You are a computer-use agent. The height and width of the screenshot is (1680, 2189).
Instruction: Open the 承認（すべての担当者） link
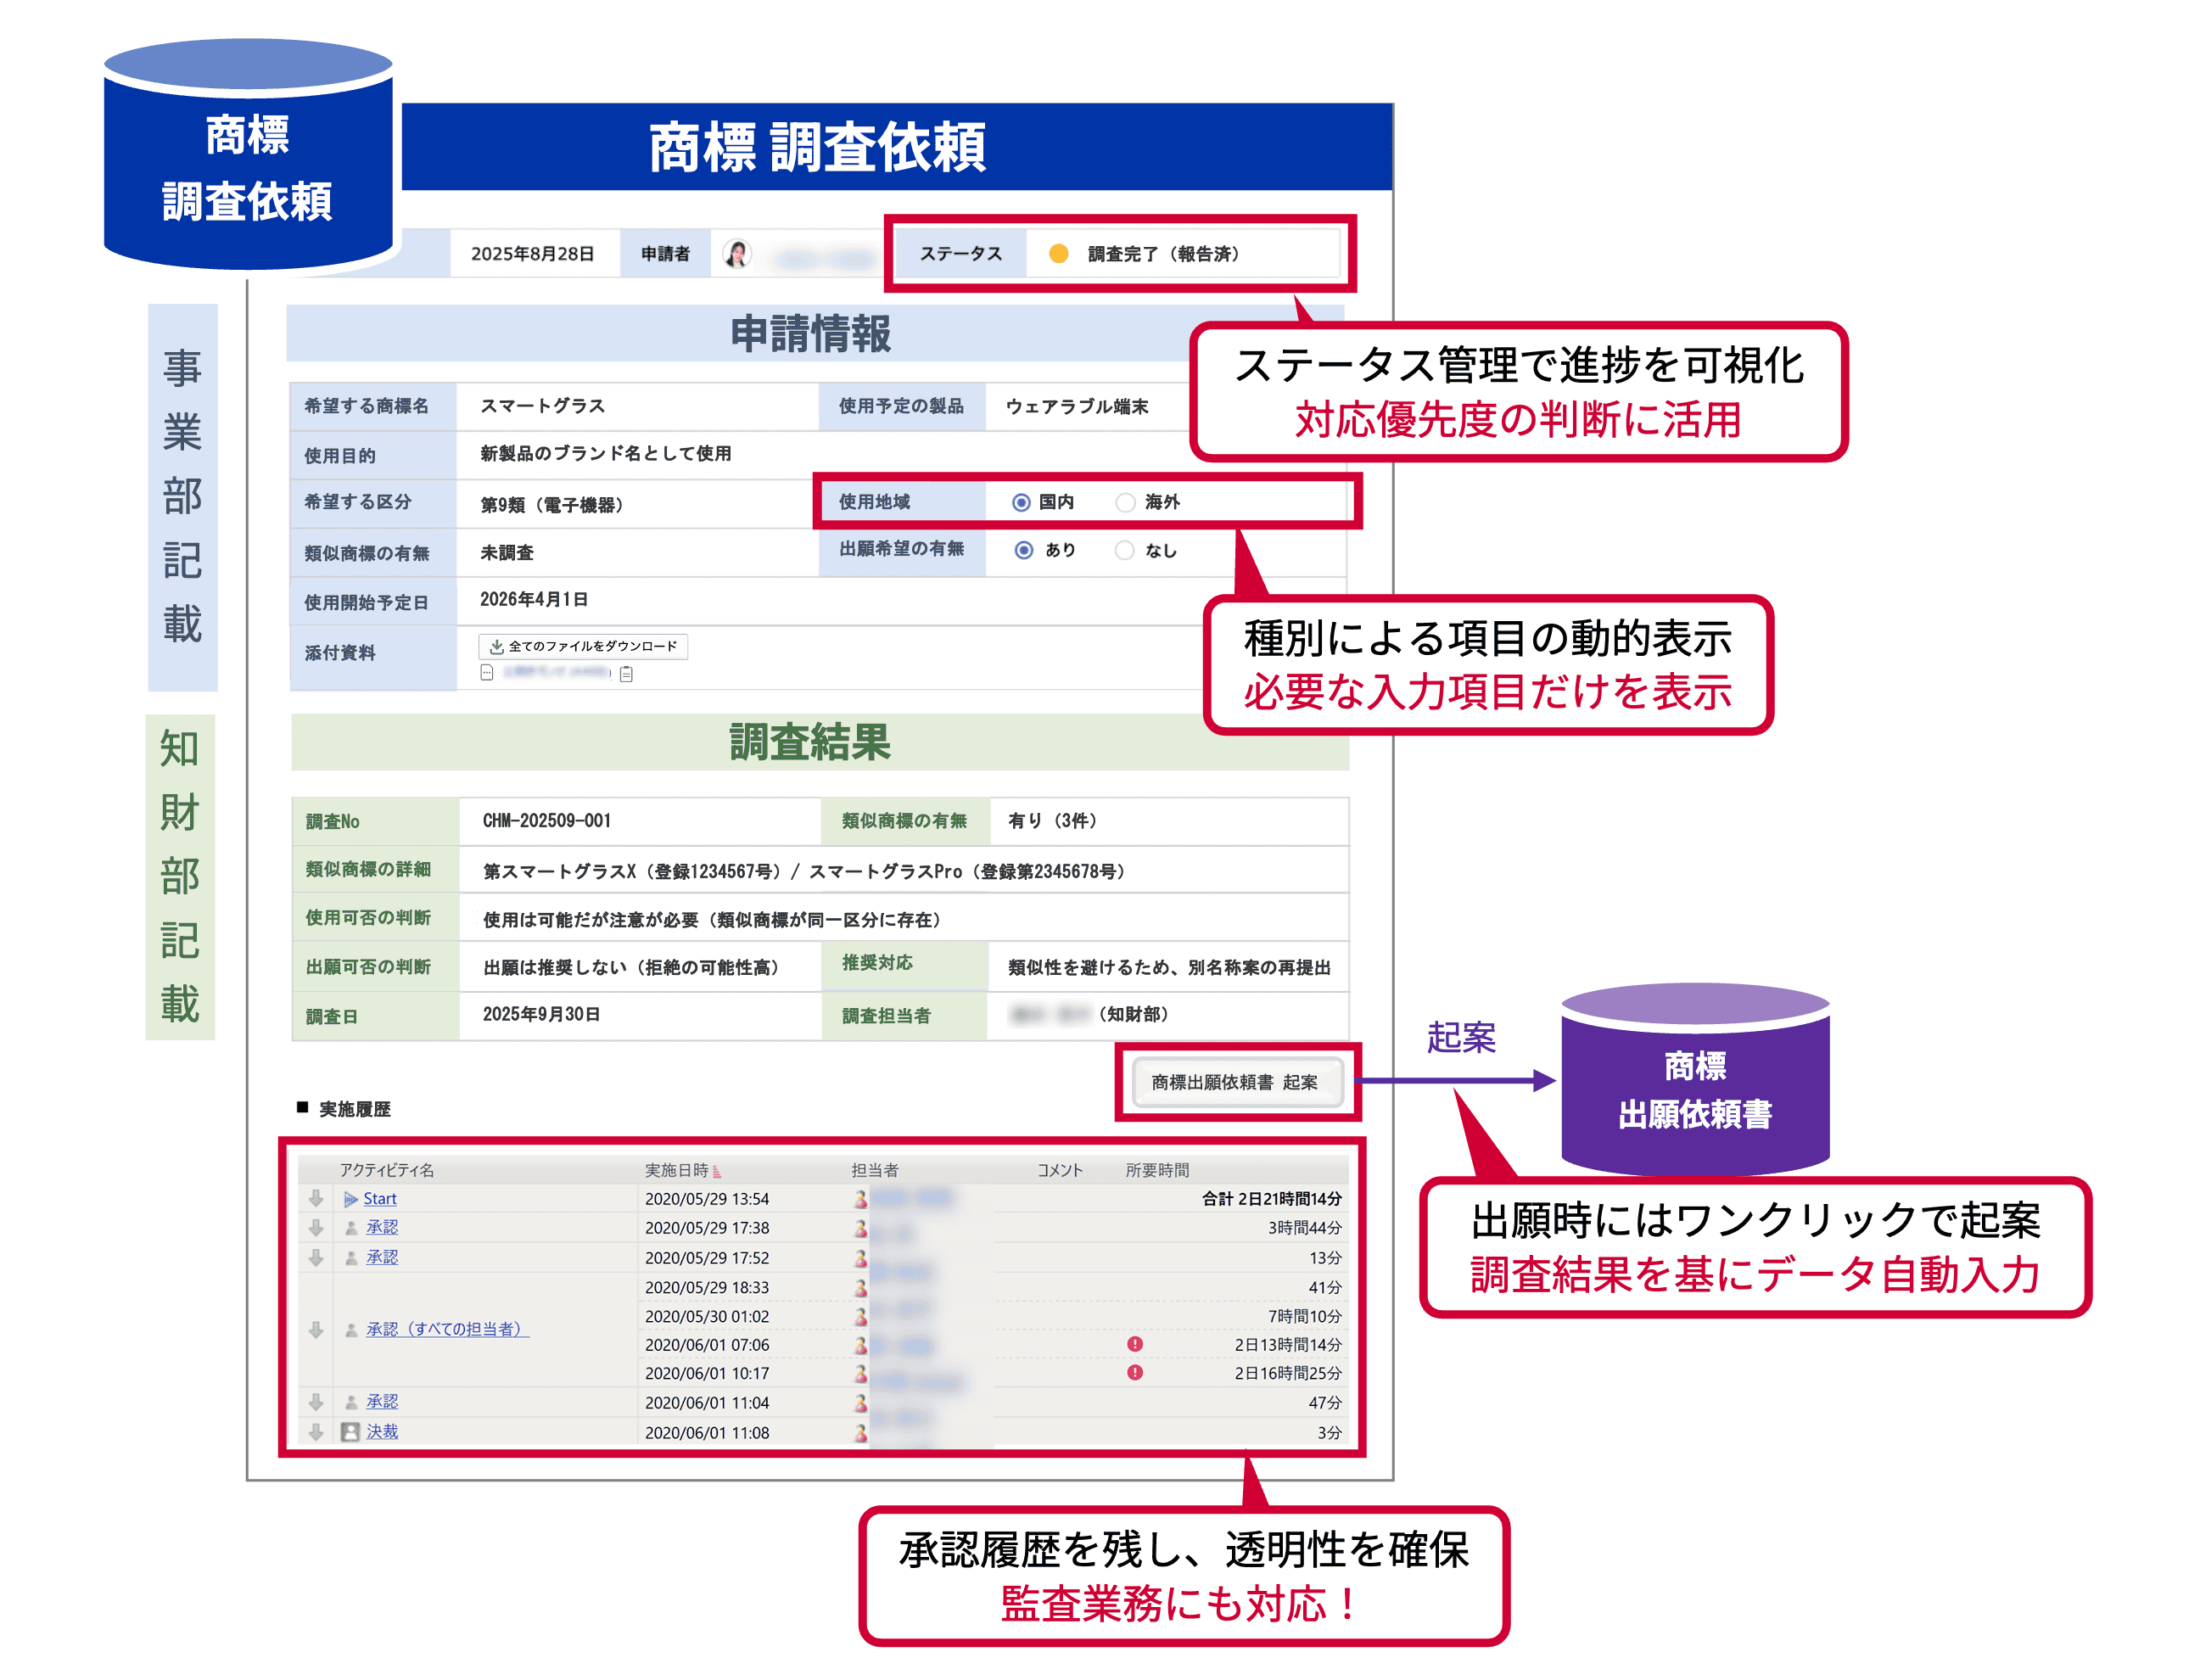click(447, 1329)
